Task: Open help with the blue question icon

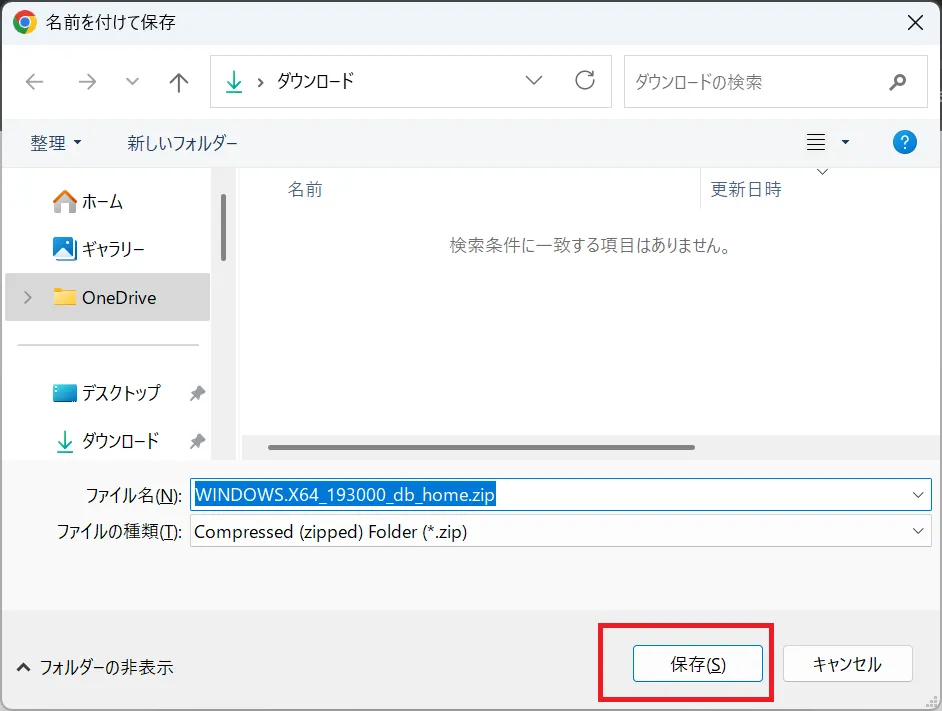Action: pos(904,142)
